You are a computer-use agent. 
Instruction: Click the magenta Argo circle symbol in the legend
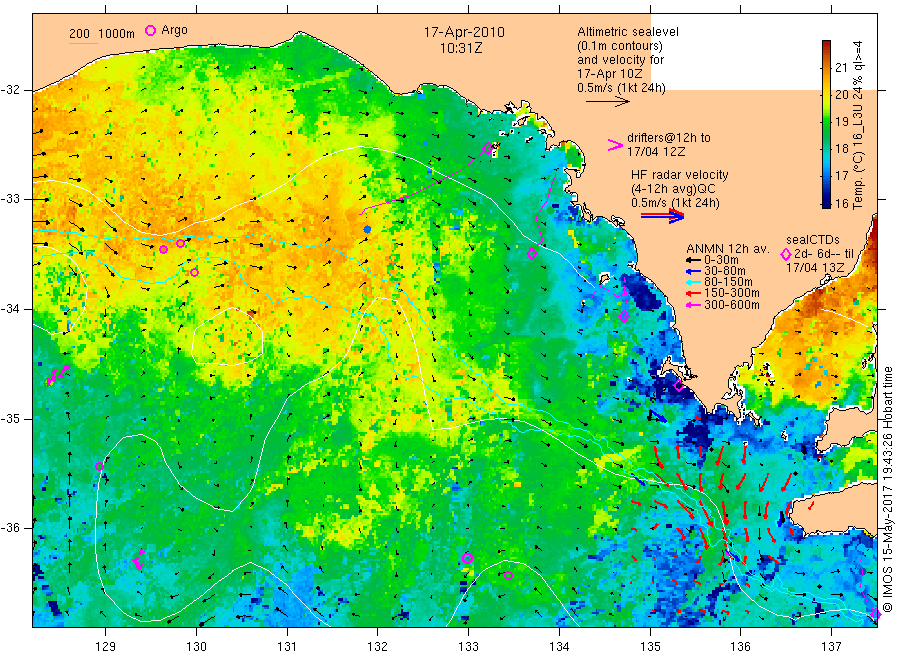(150, 30)
